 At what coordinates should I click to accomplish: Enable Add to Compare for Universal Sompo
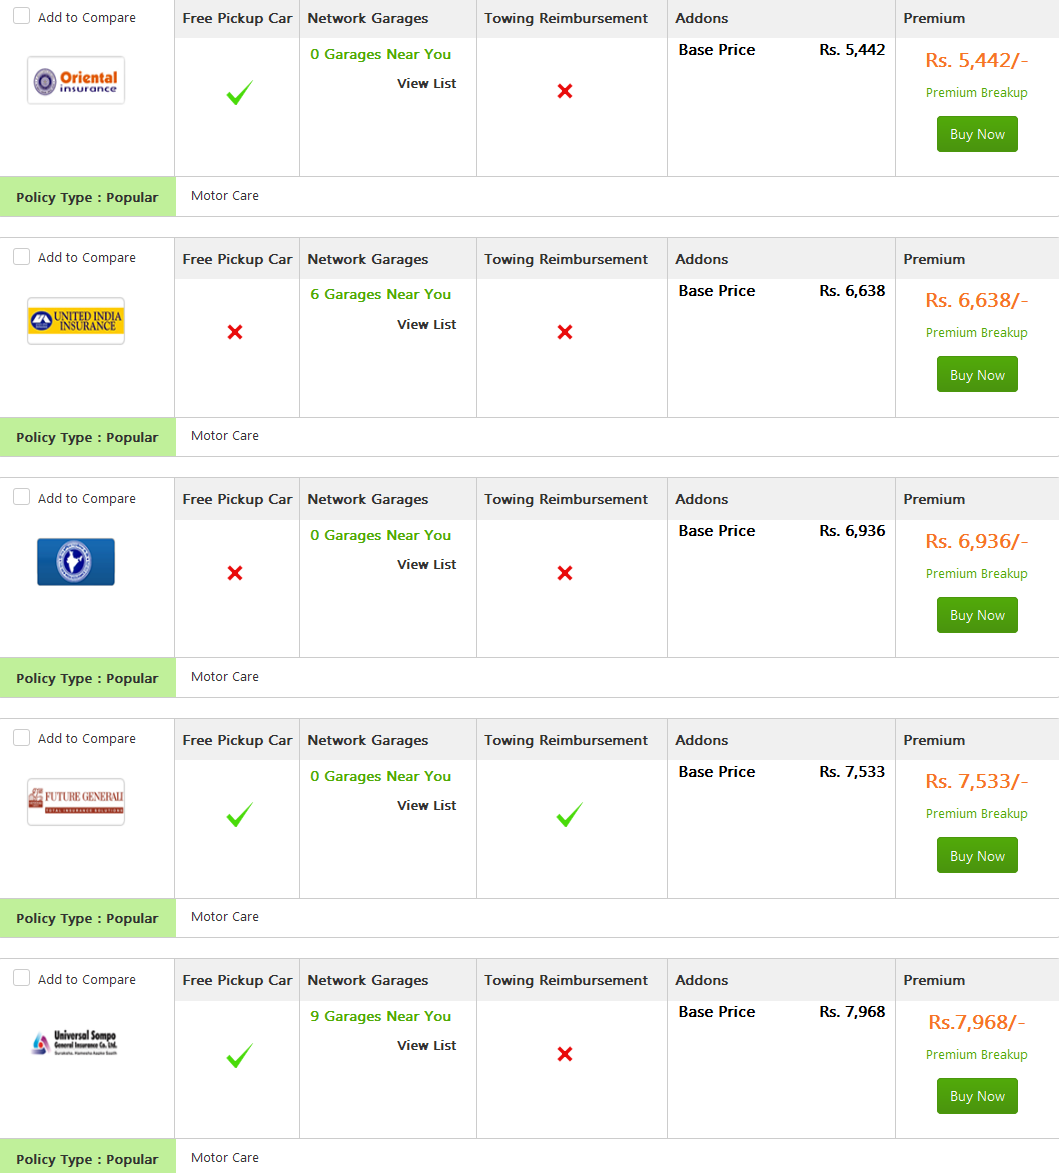click(x=22, y=978)
